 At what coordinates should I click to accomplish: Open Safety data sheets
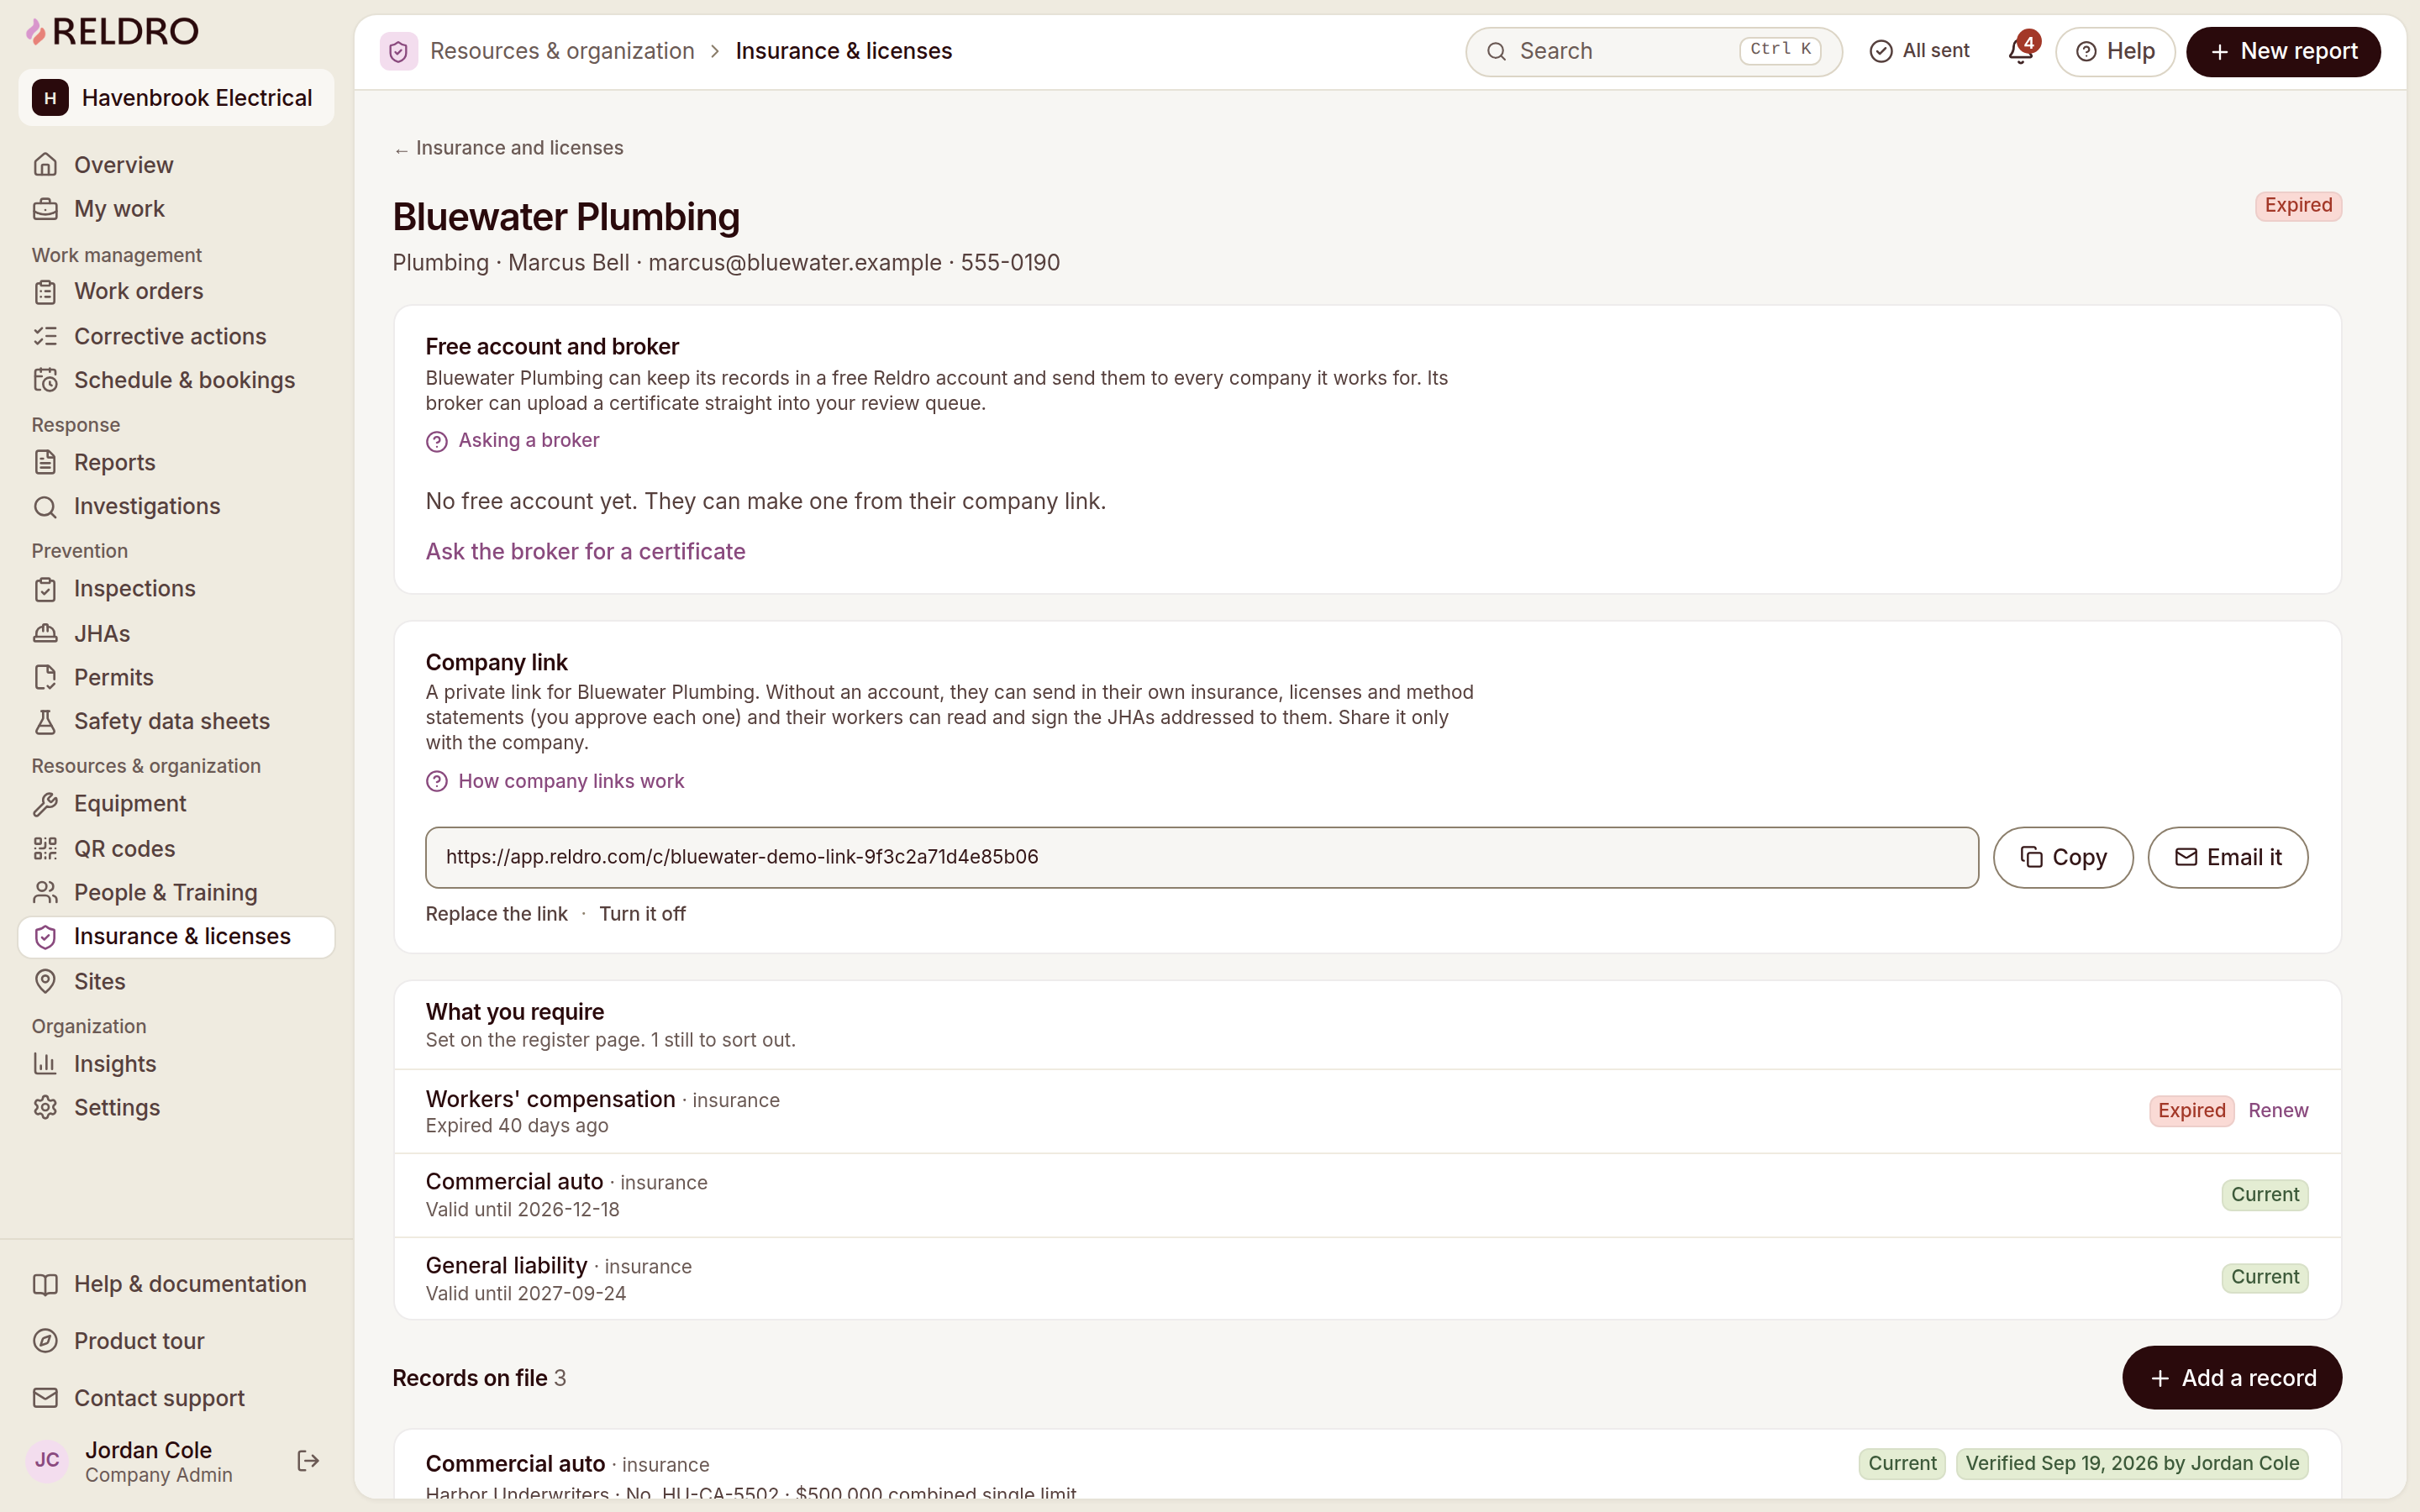pos(176,721)
